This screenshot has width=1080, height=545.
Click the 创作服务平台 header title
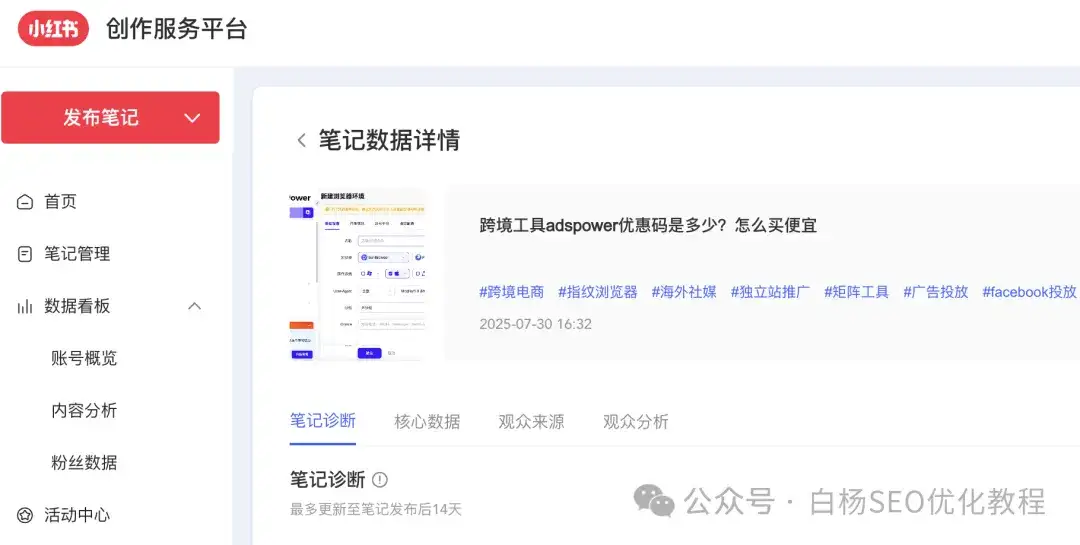click(176, 30)
